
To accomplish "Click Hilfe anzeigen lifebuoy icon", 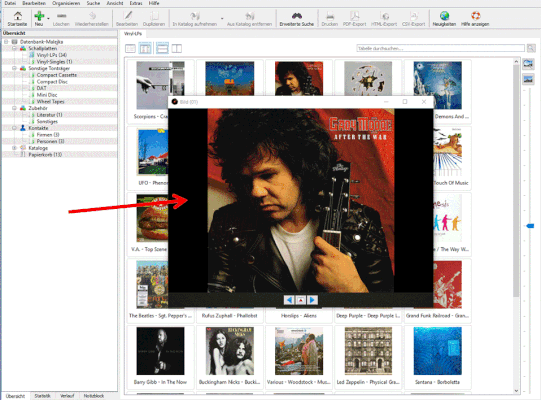I will click(x=475, y=16).
